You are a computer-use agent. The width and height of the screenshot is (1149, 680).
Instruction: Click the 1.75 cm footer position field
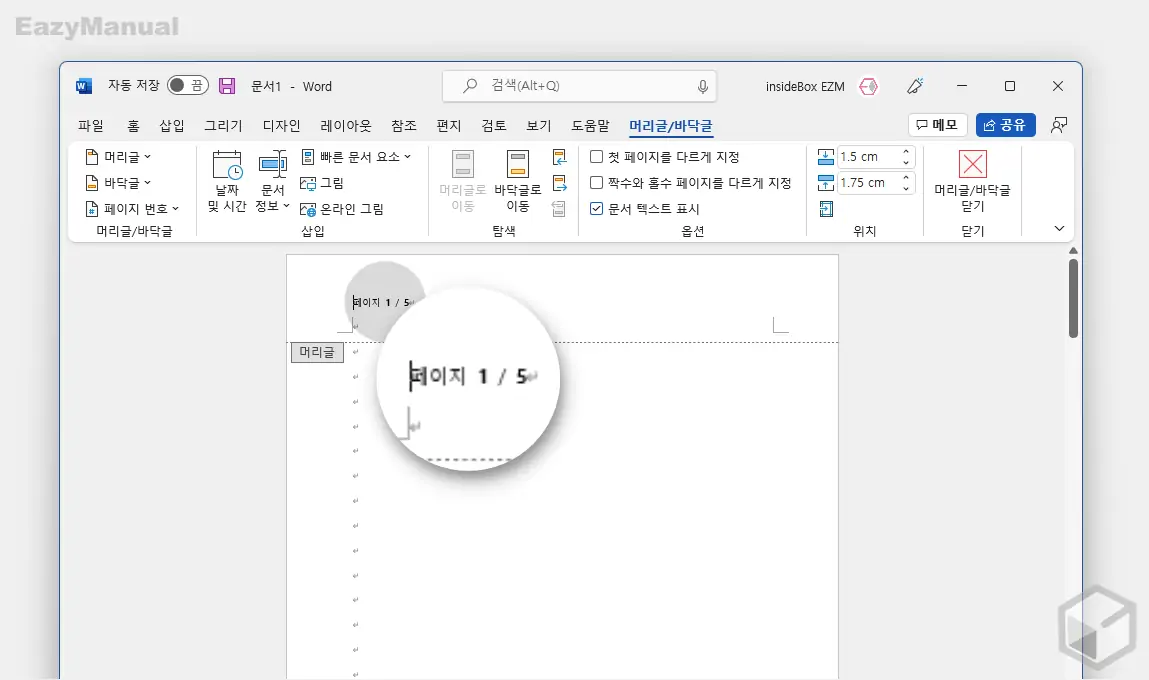868,182
